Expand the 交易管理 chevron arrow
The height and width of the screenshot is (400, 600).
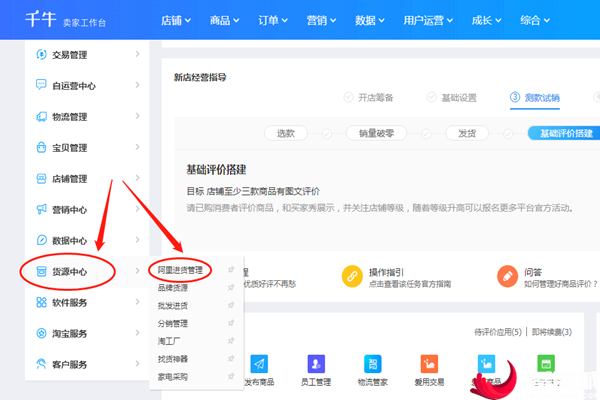click(x=137, y=54)
